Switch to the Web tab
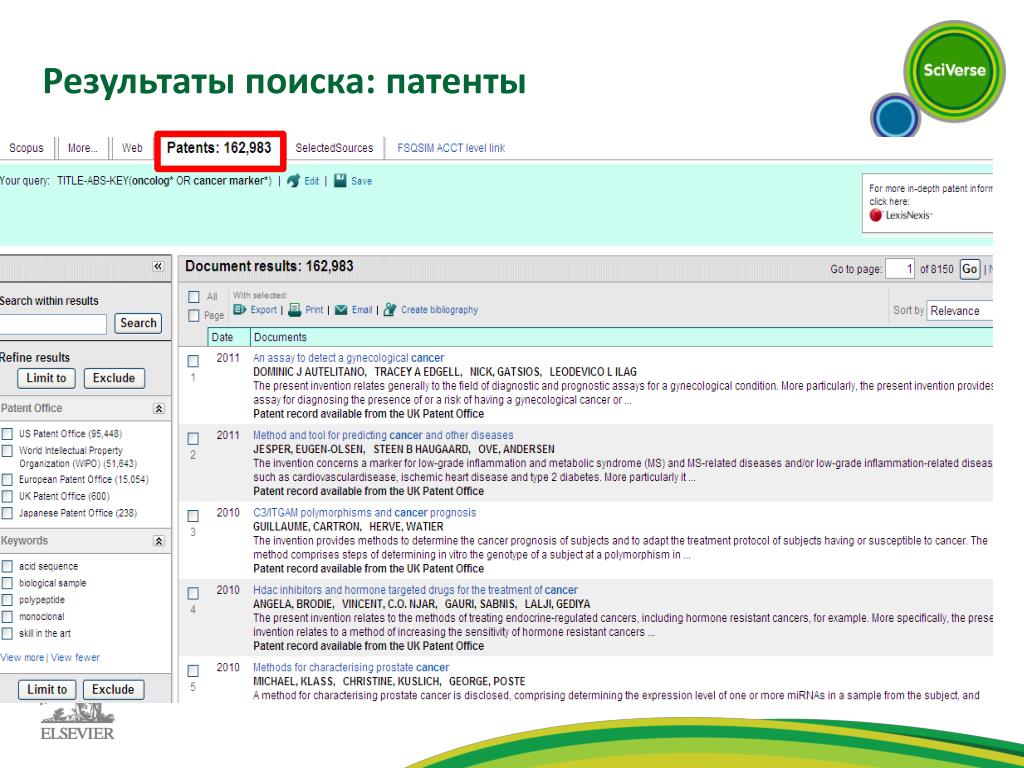 [132, 148]
